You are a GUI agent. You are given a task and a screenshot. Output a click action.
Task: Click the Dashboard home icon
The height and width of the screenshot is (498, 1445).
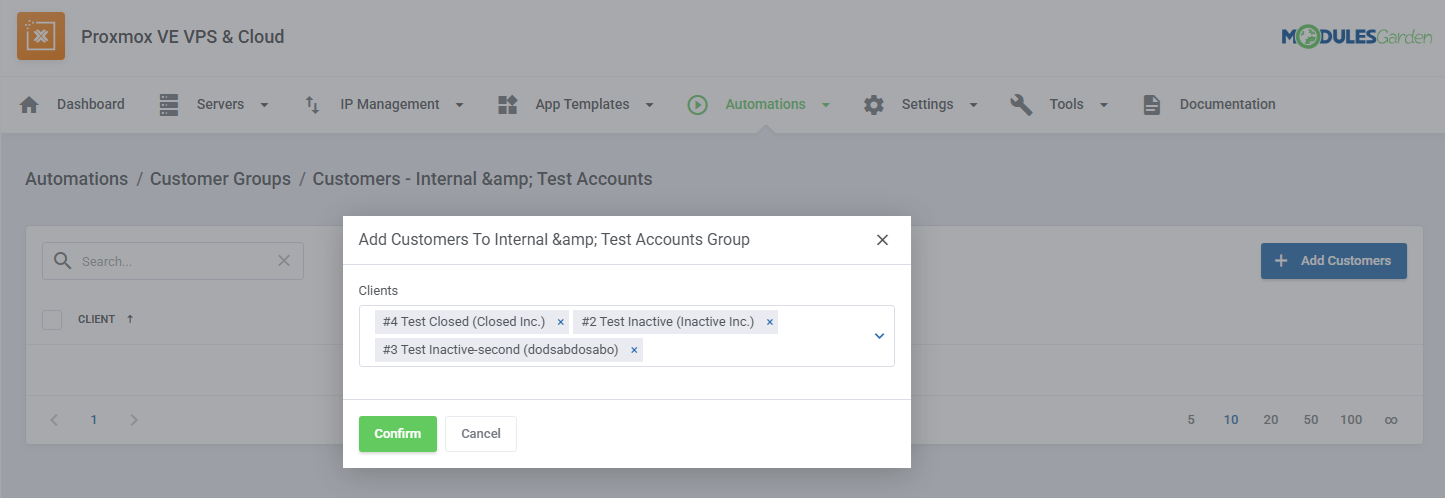pyautogui.click(x=29, y=104)
